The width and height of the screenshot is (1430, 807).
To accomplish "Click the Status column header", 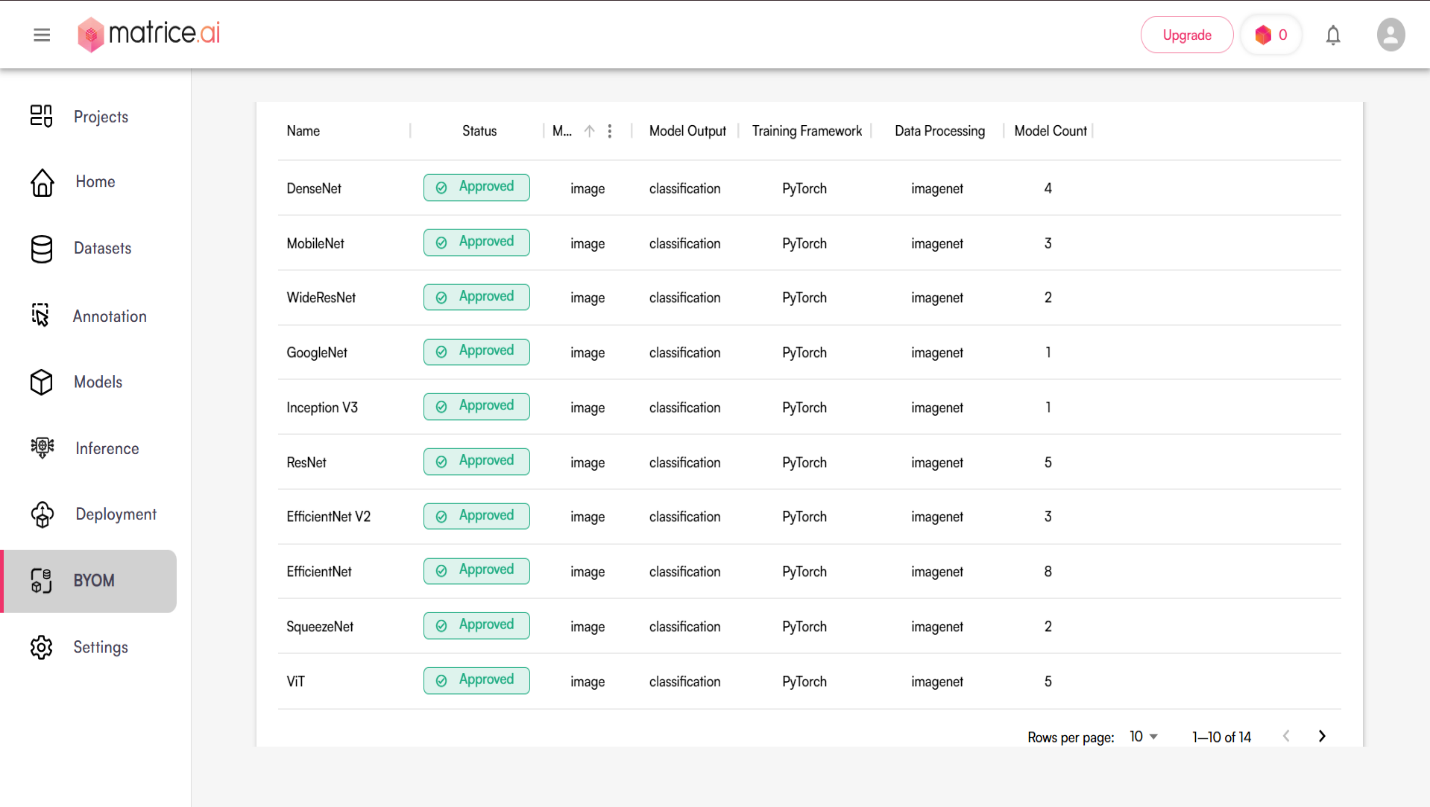I will [479, 131].
